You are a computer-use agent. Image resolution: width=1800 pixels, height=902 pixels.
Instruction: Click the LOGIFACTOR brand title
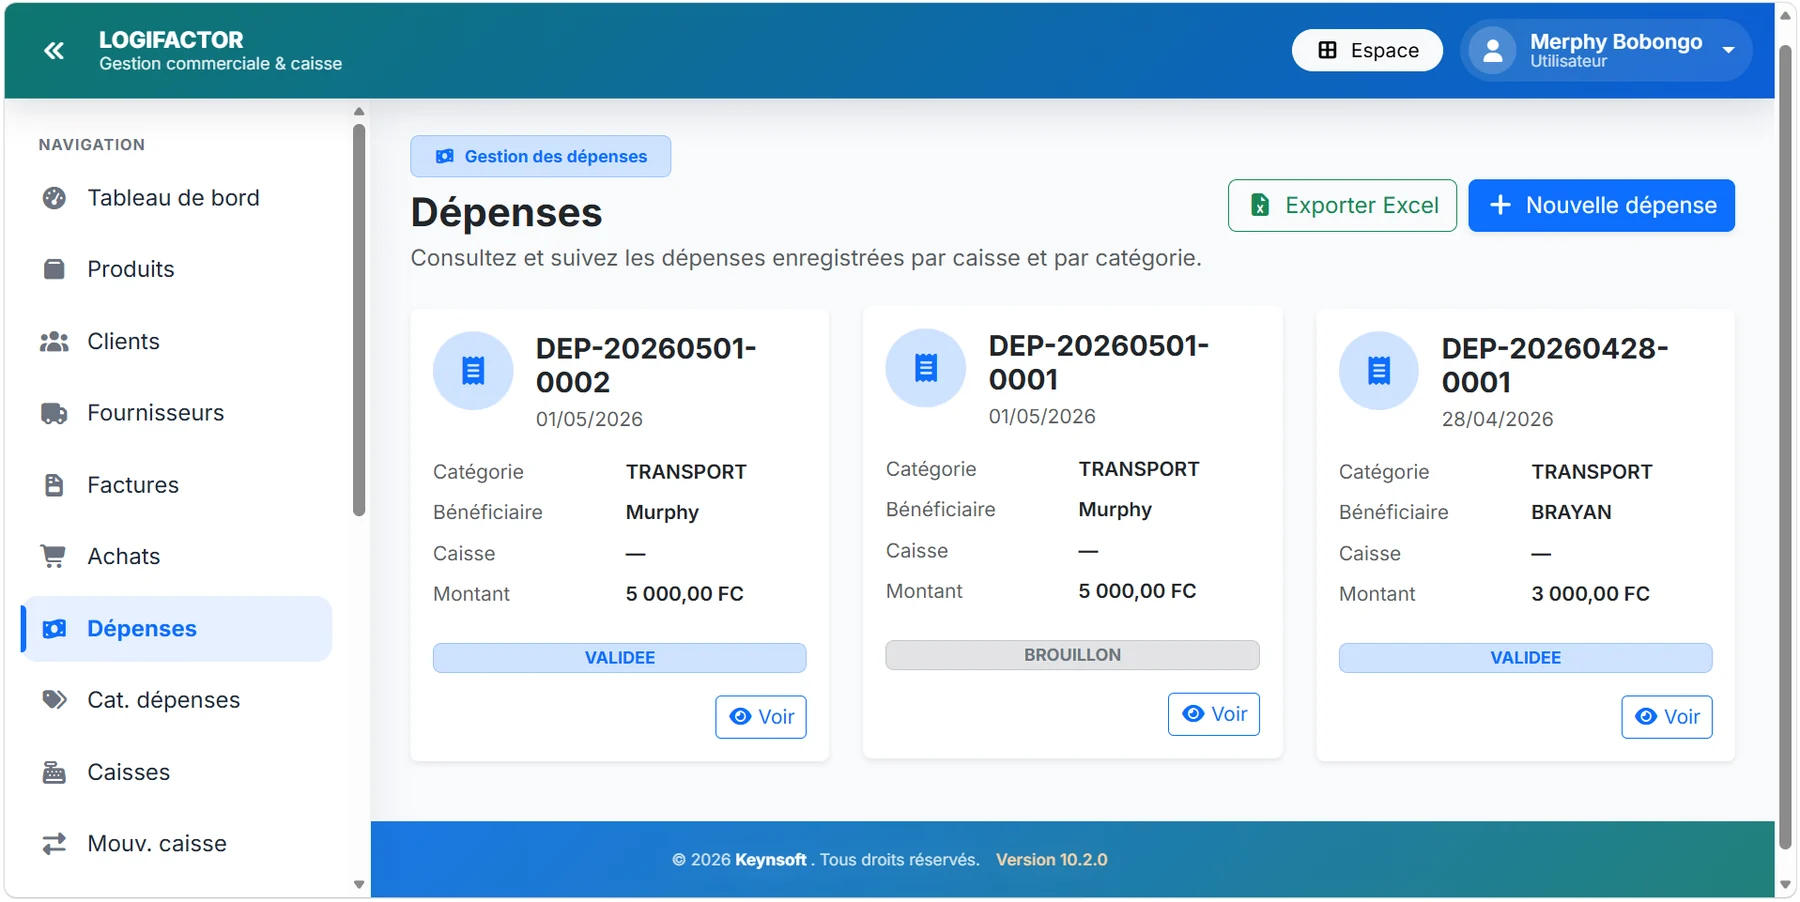[x=171, y=40]
